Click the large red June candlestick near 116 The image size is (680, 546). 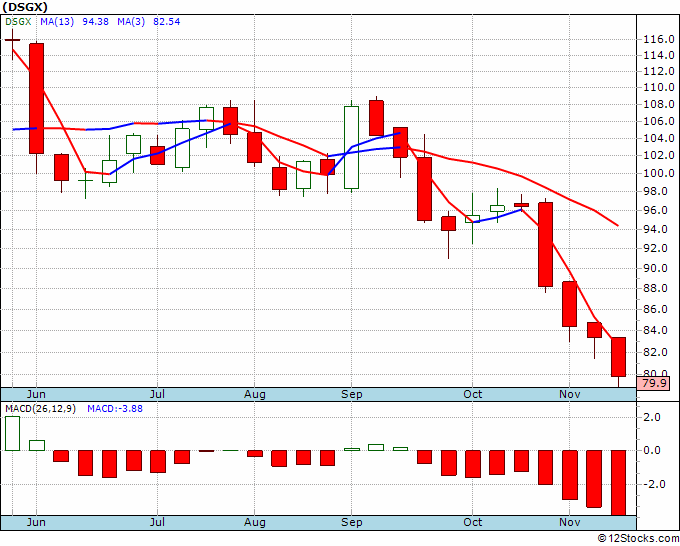pyautogui.click(x=36, y=98)
